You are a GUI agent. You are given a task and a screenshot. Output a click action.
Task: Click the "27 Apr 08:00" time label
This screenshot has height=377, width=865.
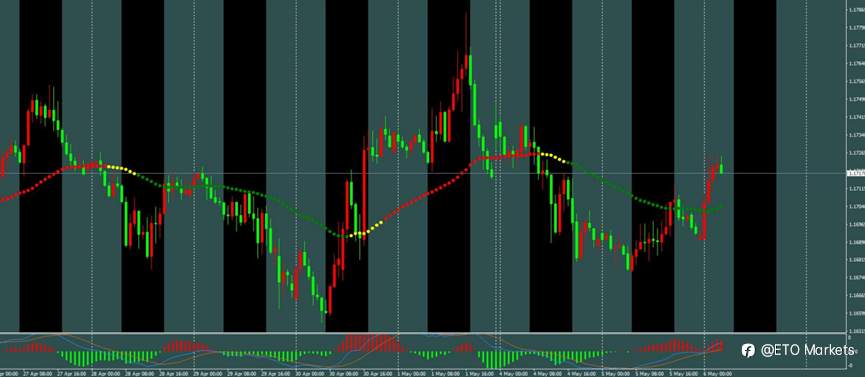pyautogui.click(x=38, y=374)
